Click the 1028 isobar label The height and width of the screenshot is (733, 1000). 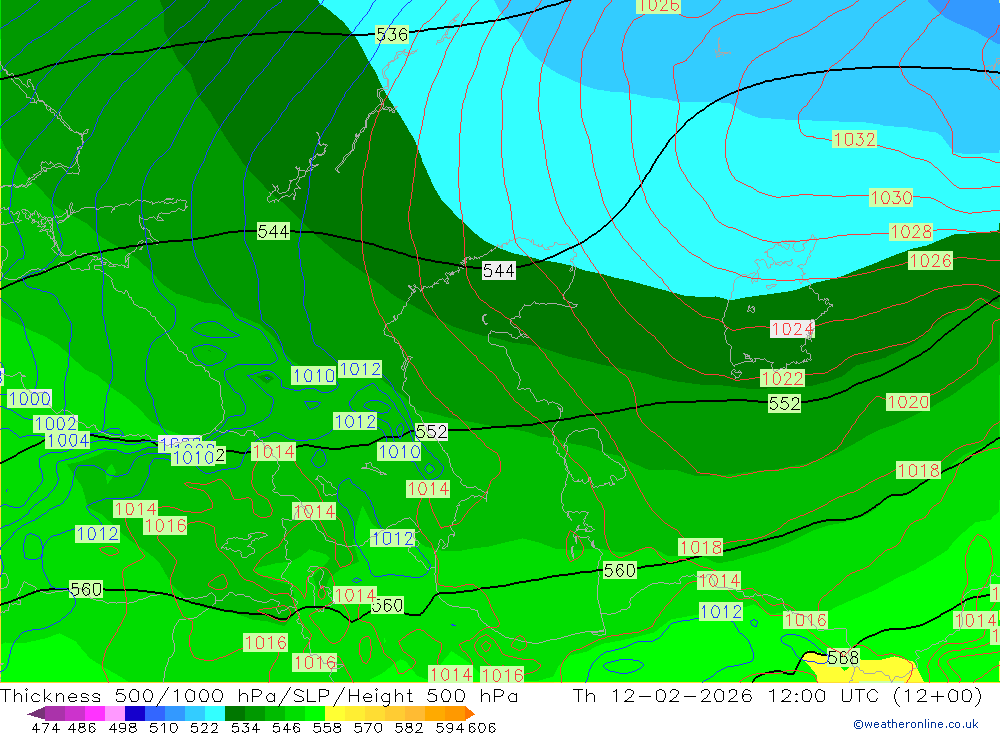911,232
